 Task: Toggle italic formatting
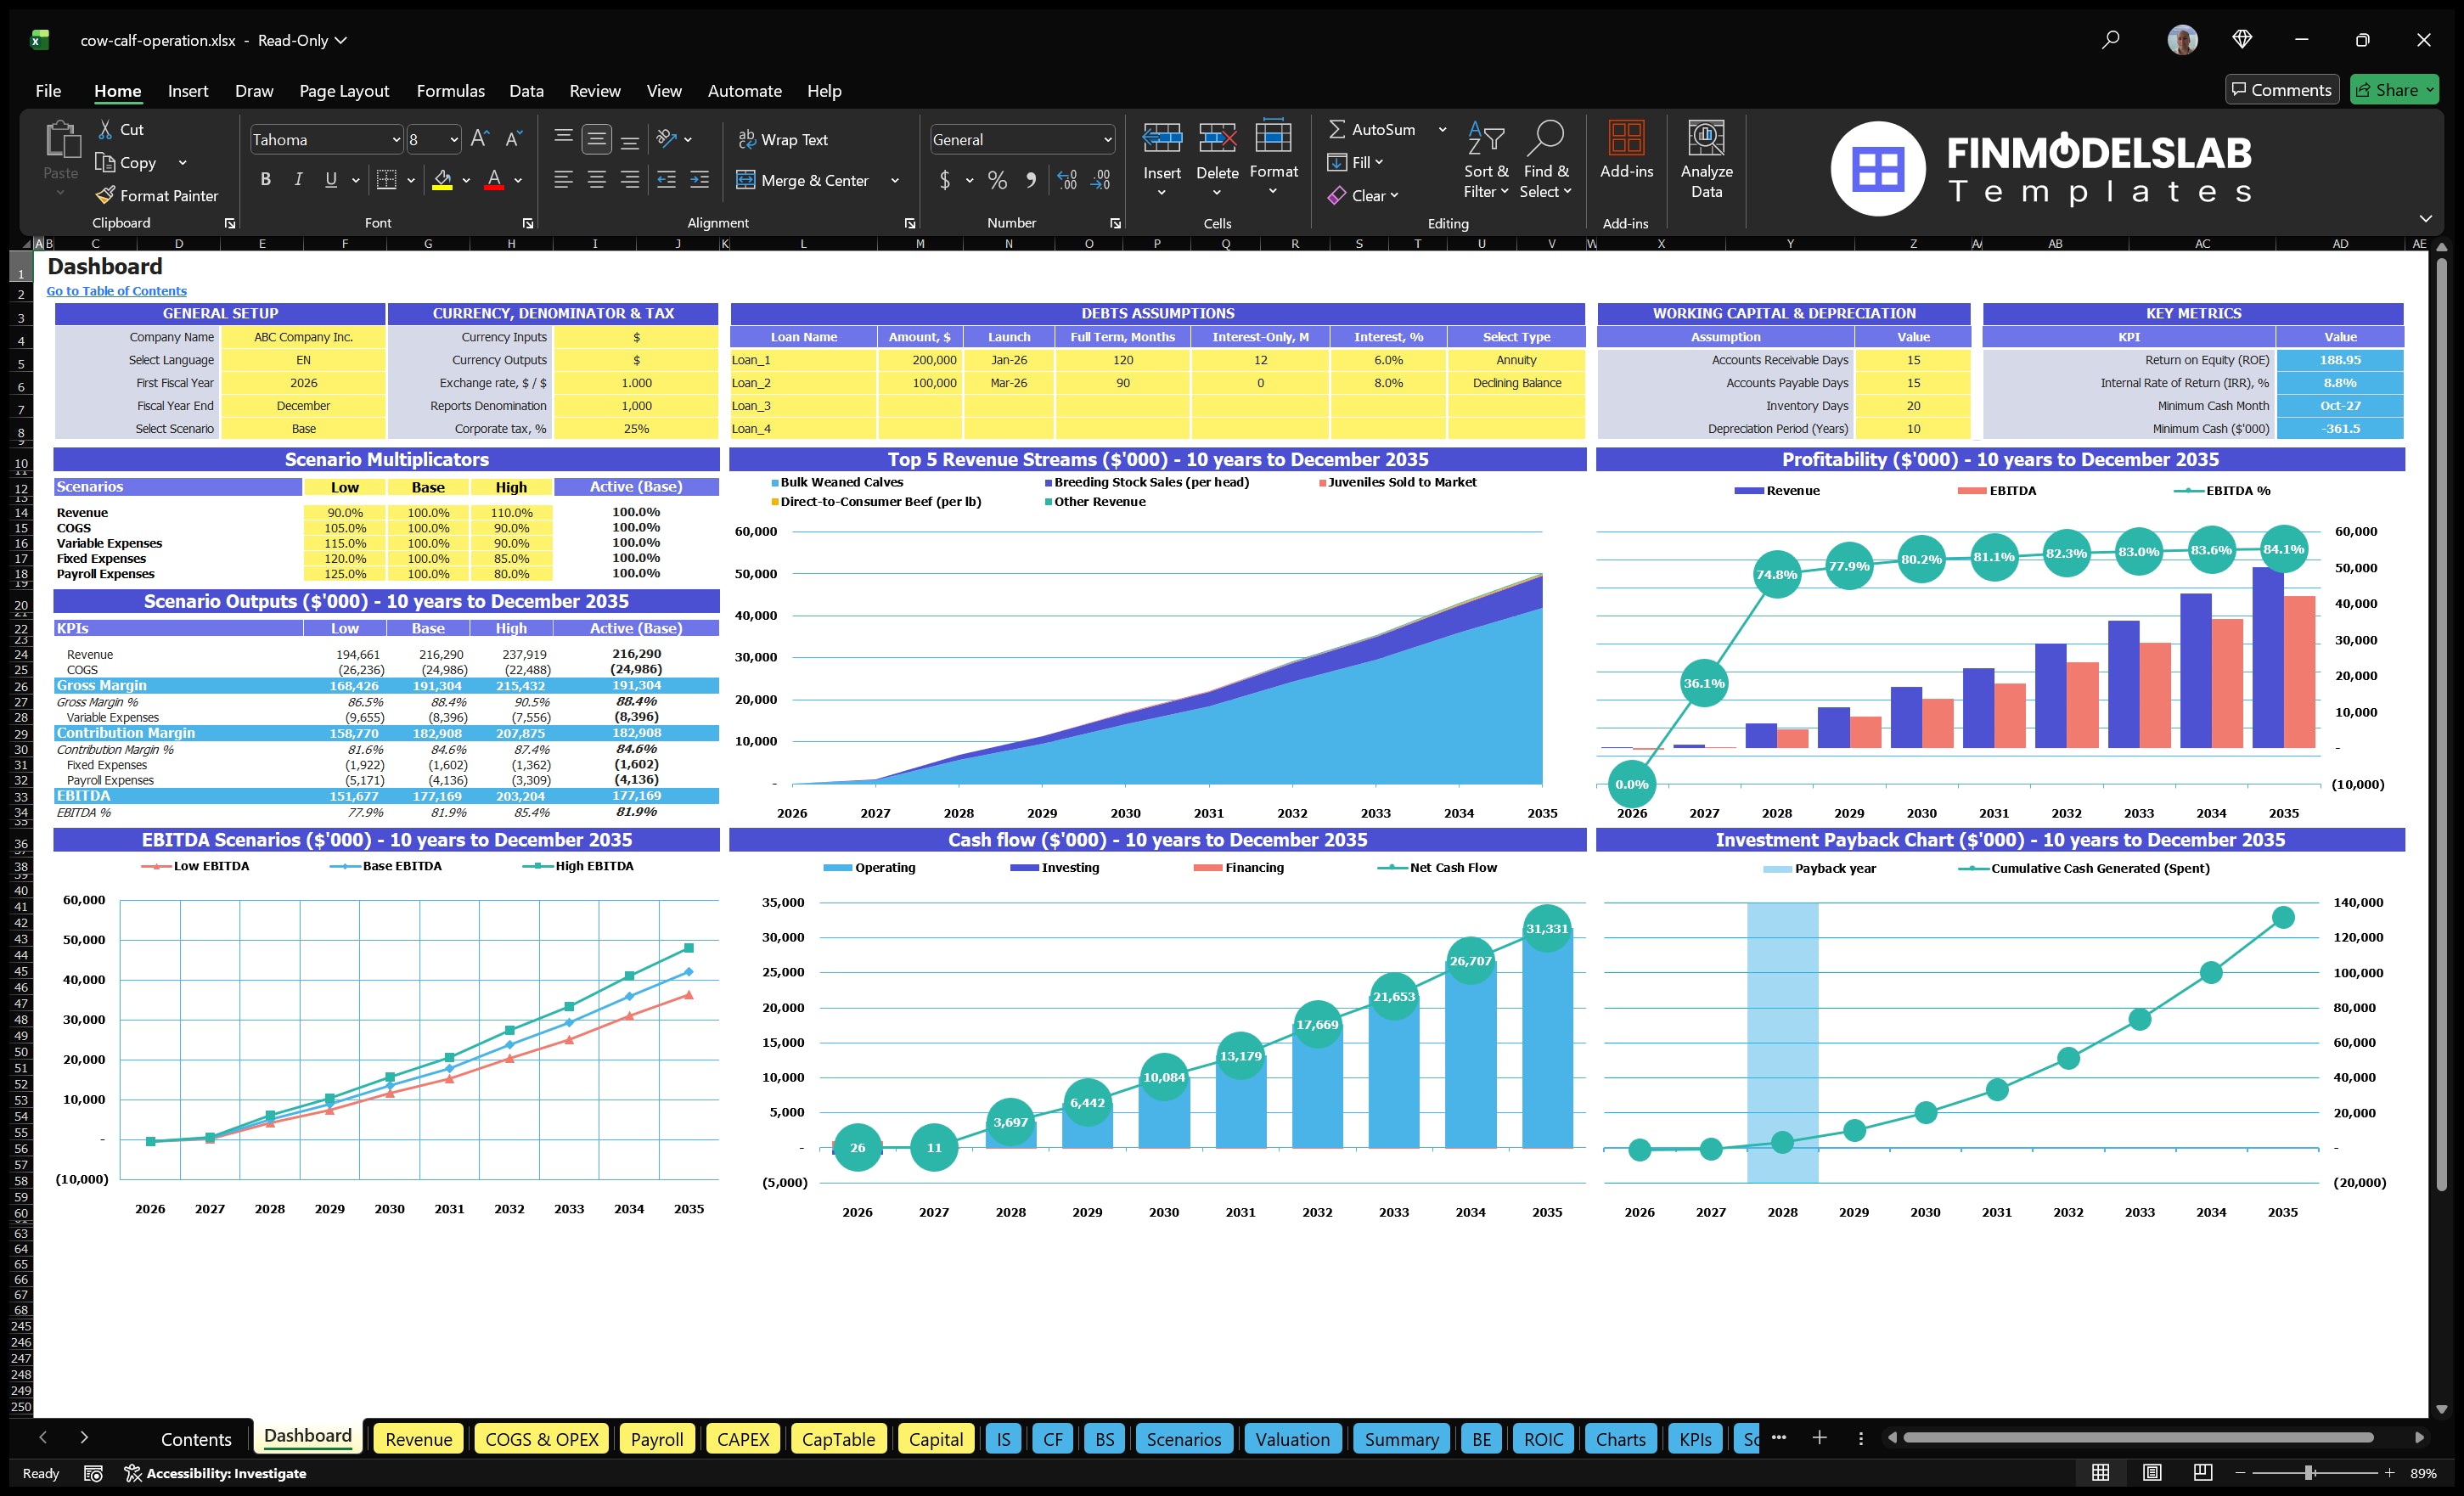tap(297, 179)
